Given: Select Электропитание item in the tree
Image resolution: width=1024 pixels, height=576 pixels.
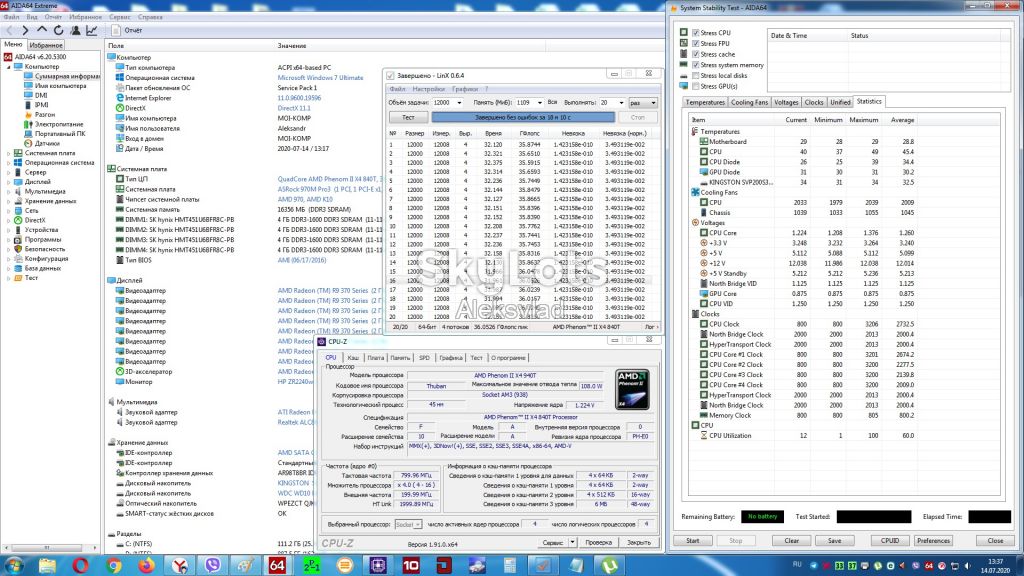Looking at the screenshot, I should (59, 124).
